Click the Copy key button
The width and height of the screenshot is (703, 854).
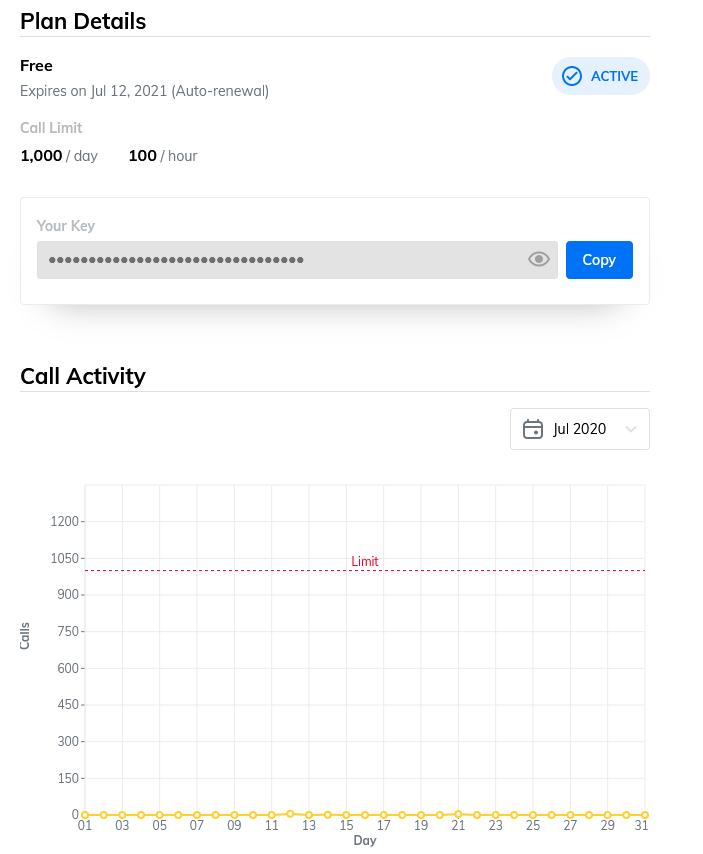599,260
